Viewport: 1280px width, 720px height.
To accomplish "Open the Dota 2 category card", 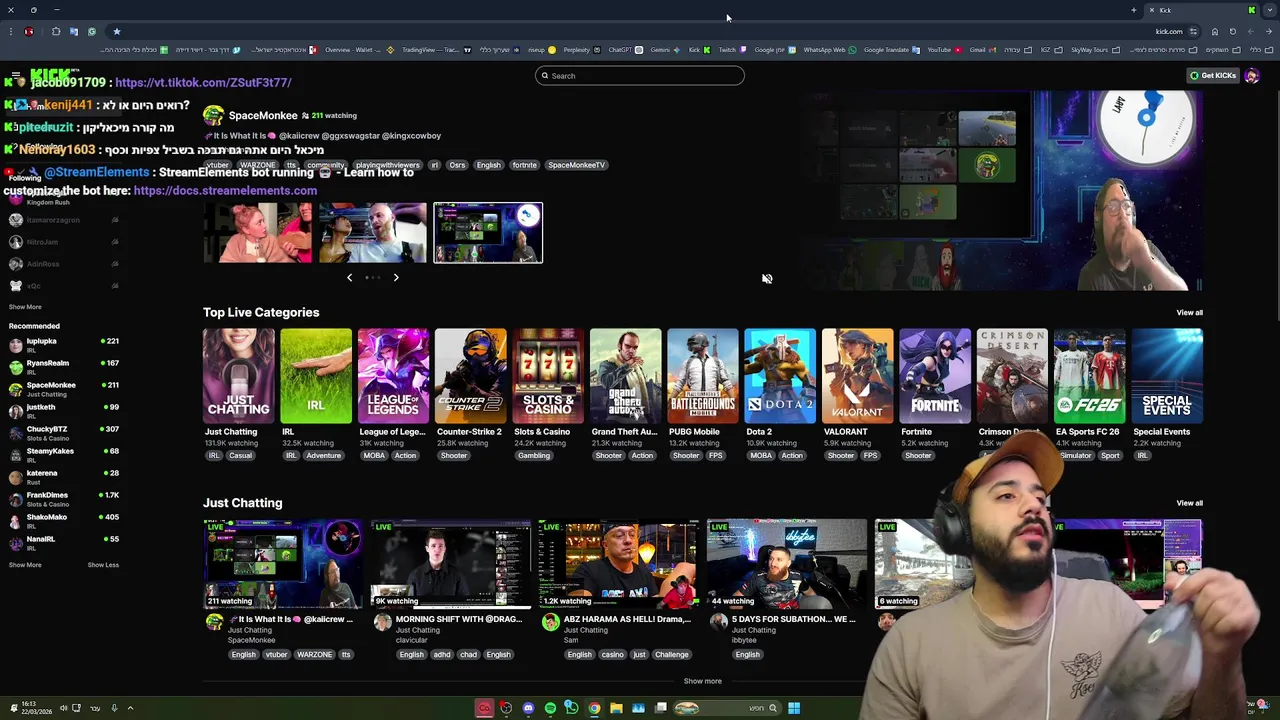I will (x=780, y=376).
